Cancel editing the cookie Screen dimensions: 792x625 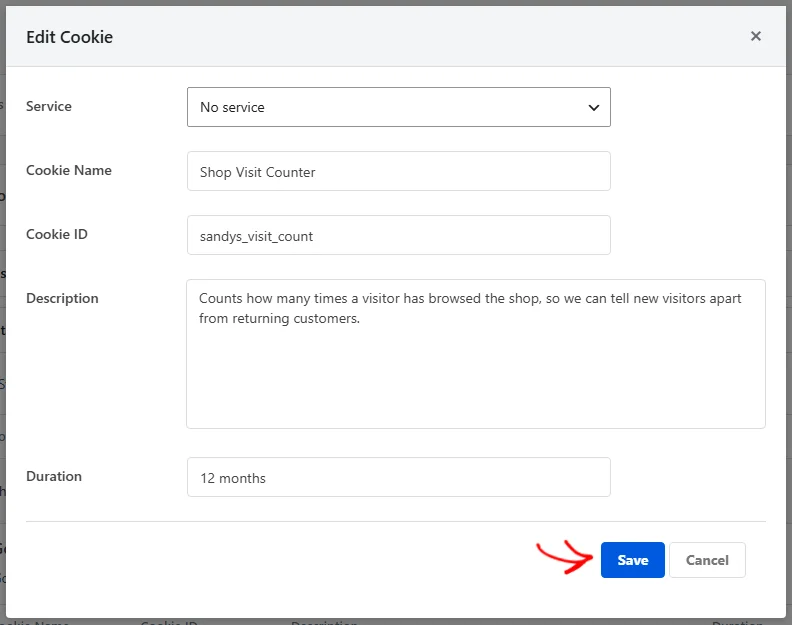707,560
